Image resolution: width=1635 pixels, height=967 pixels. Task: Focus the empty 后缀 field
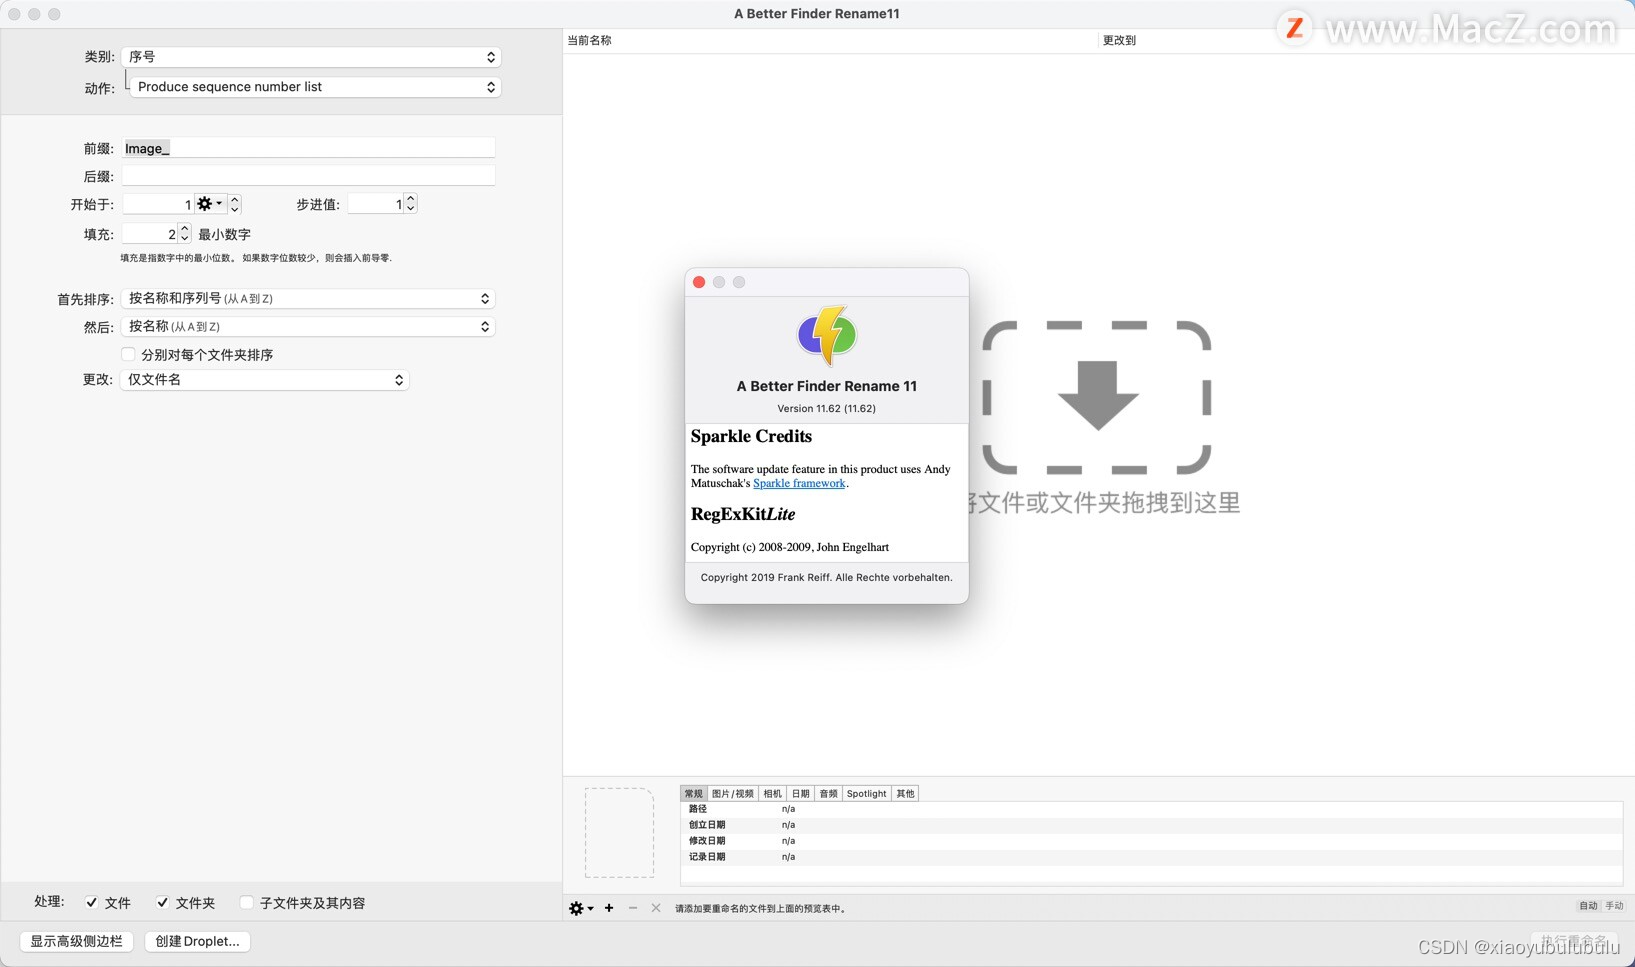(308, 176)
